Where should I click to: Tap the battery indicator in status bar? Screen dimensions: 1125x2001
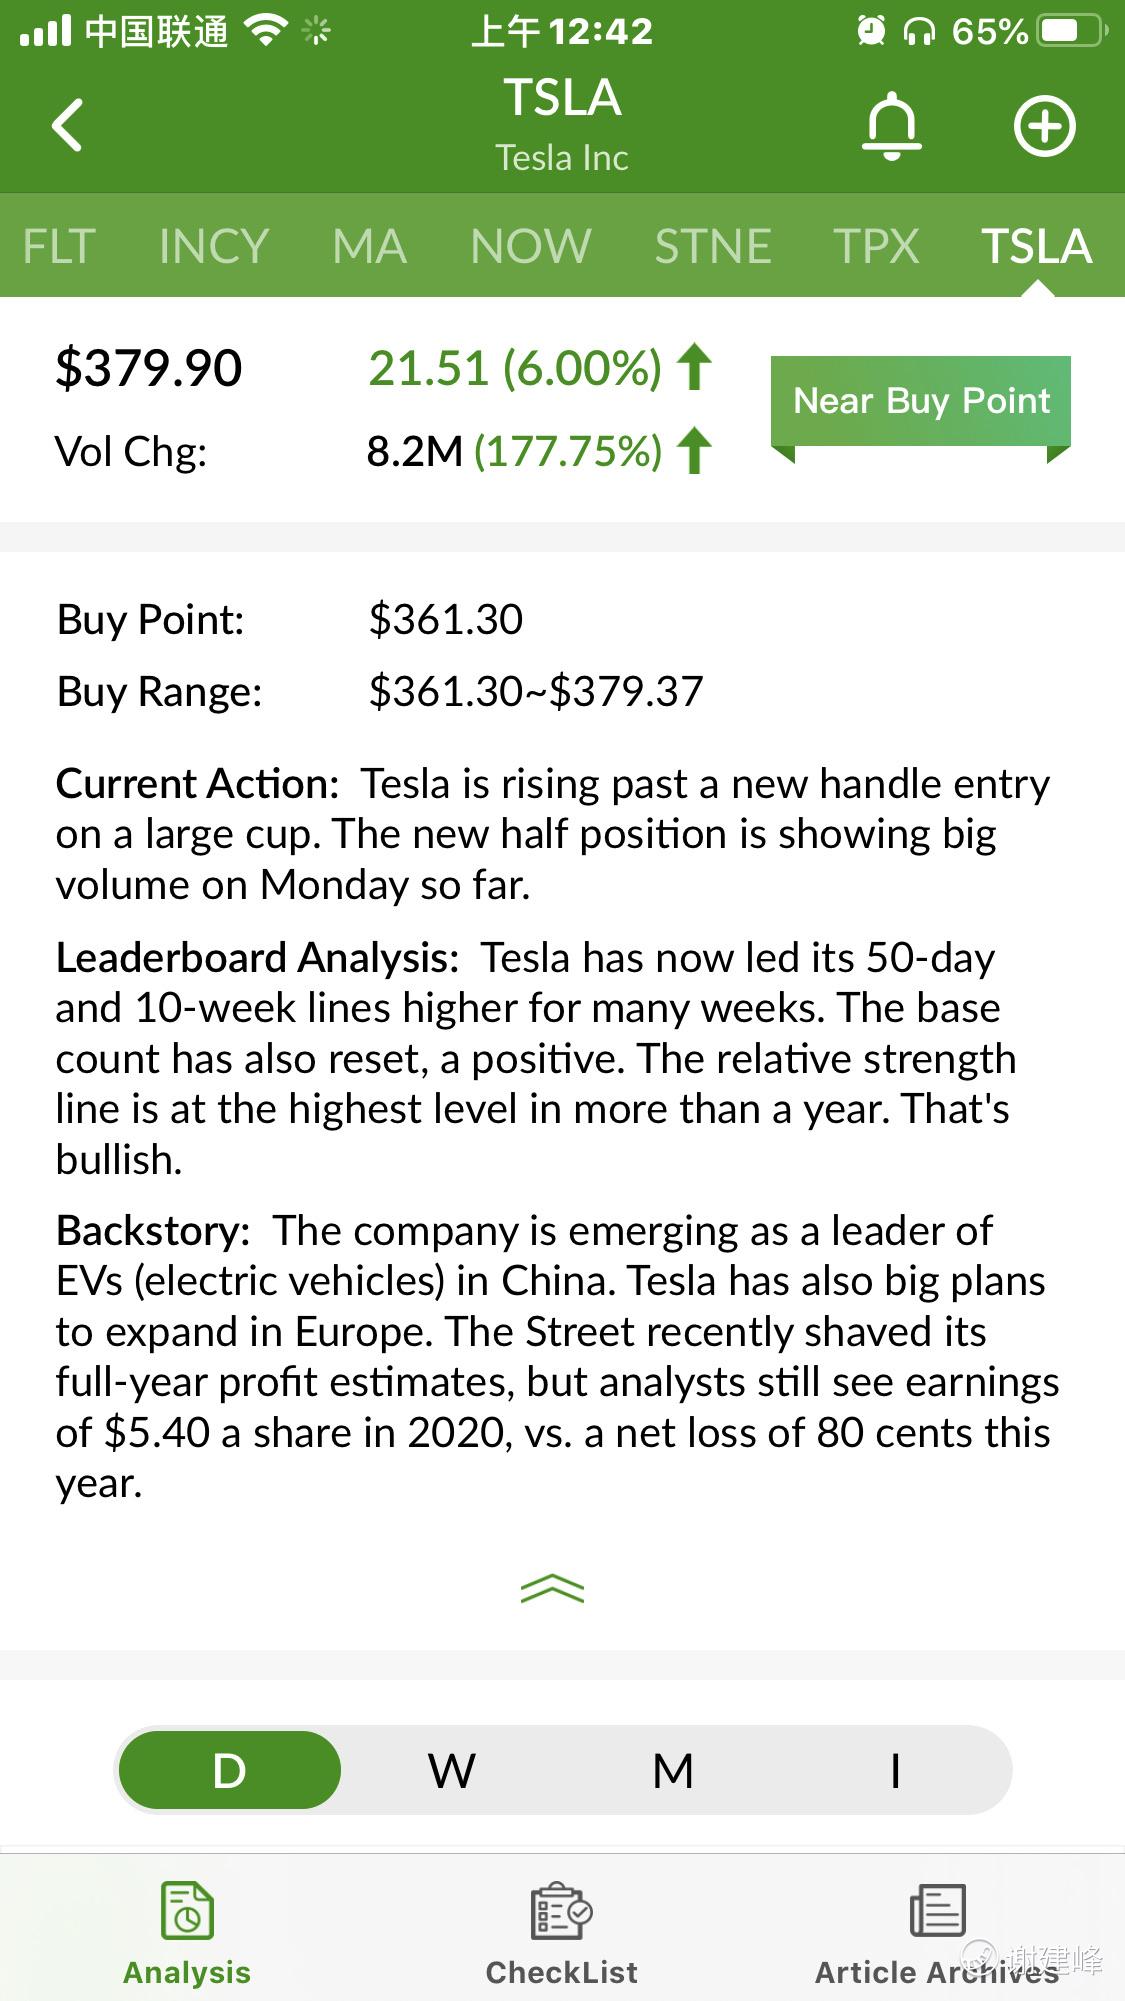[x=1071, y=31]
